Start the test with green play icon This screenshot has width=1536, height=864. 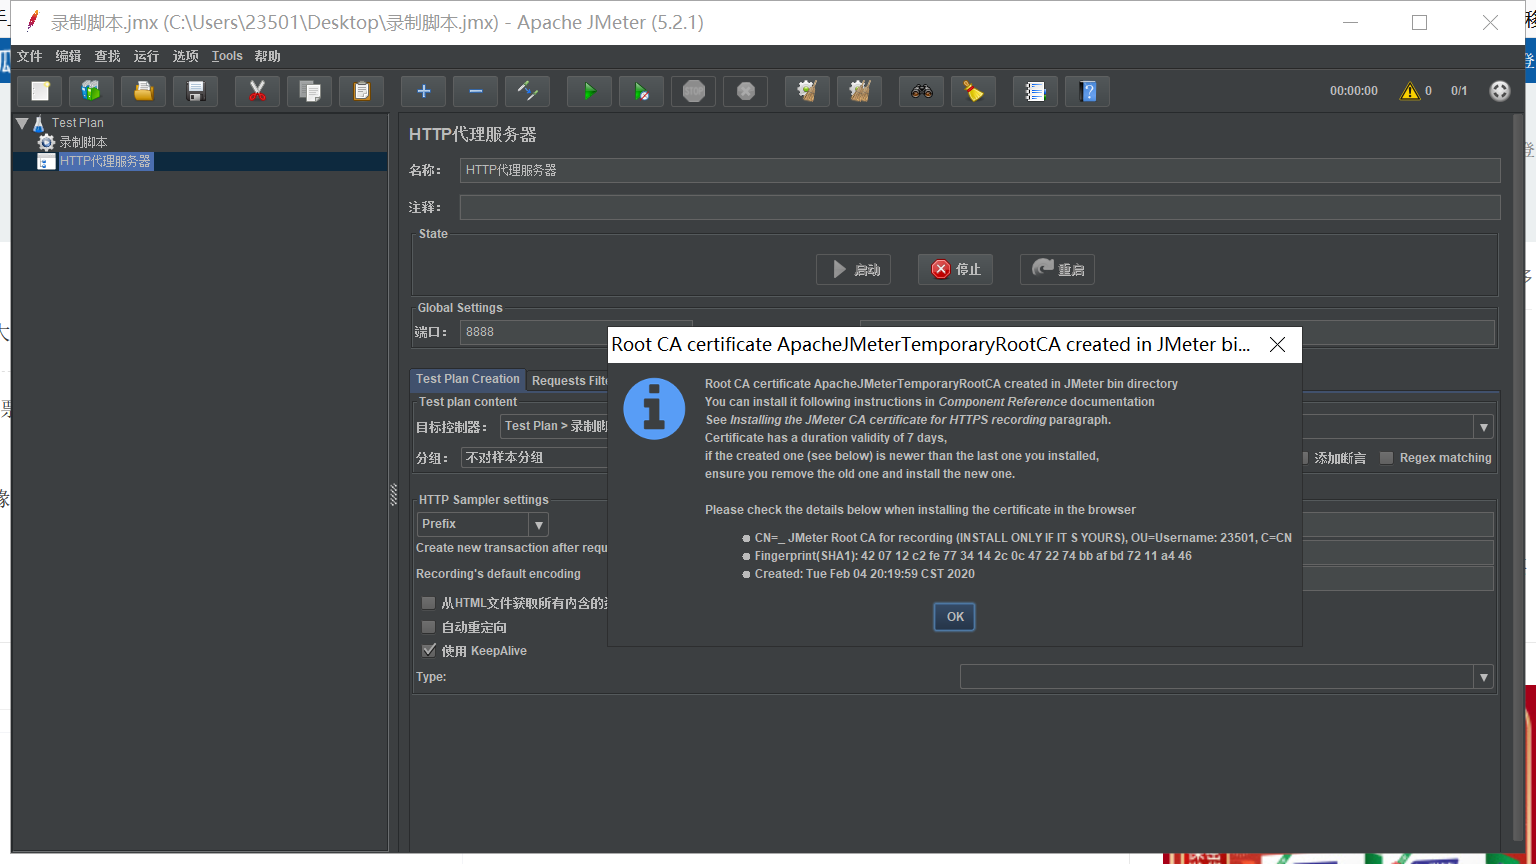(590, 91)
